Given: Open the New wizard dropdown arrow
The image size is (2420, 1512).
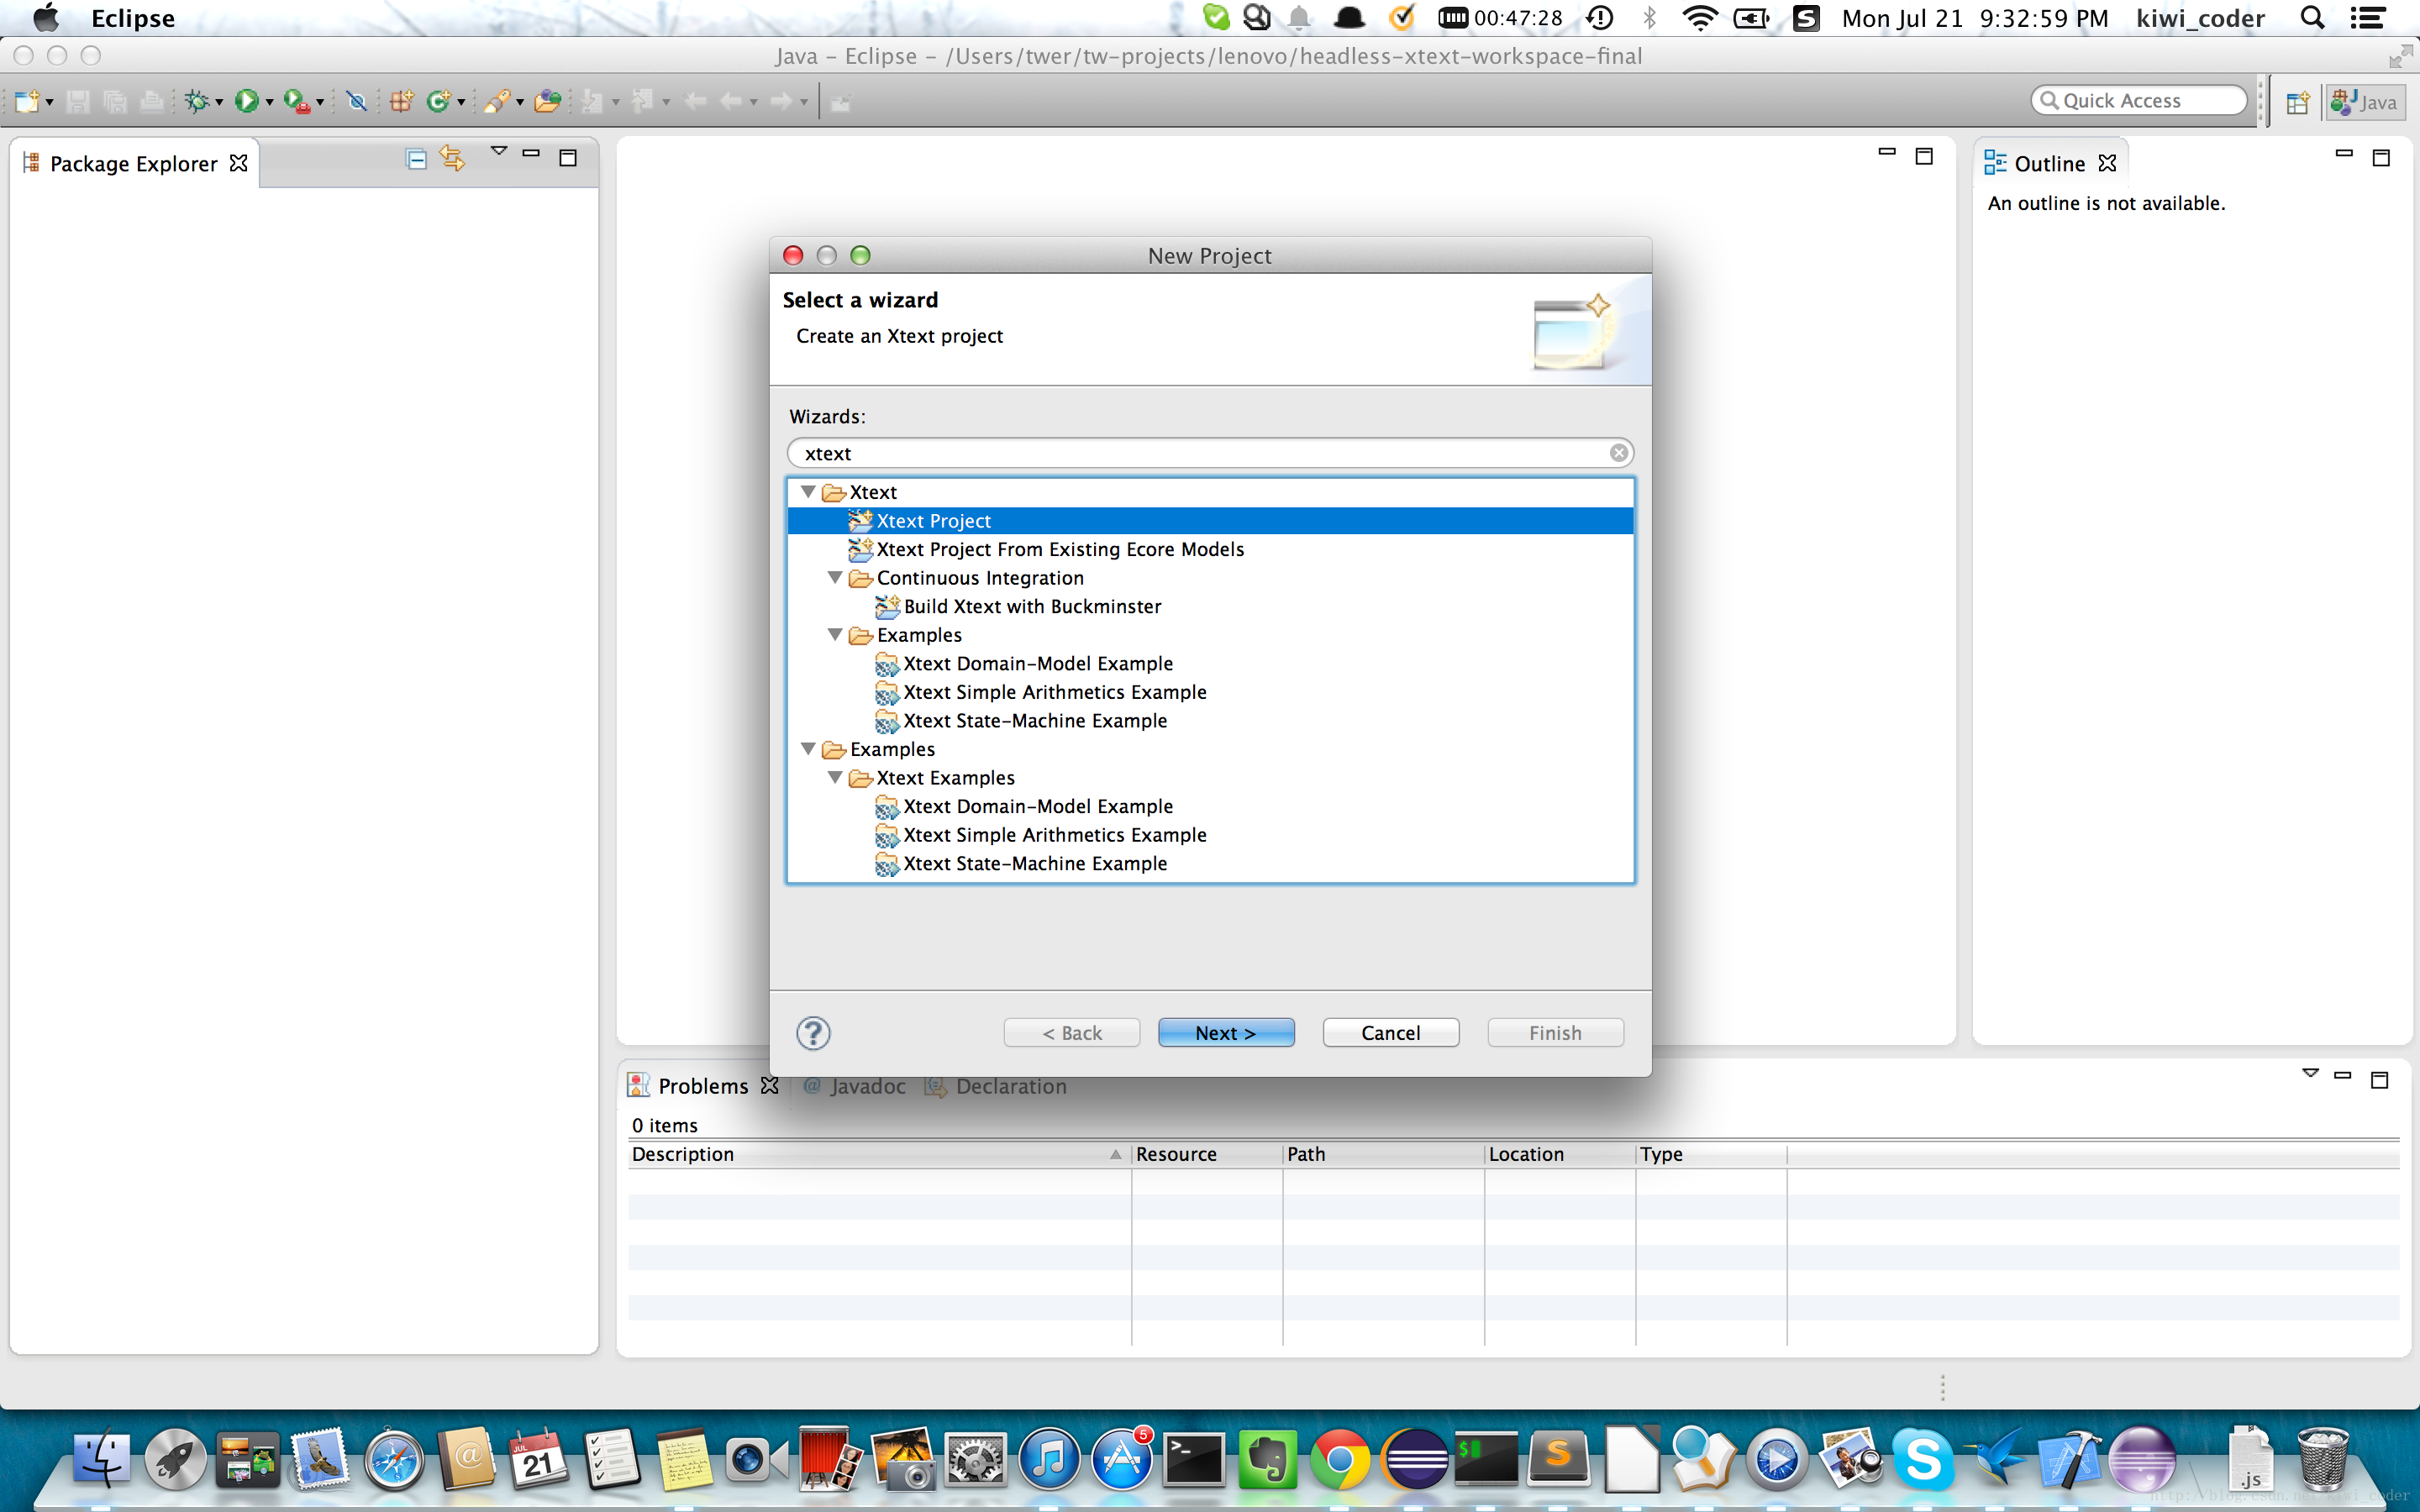Looking at the screenshot, I should (x=49, y=103).
